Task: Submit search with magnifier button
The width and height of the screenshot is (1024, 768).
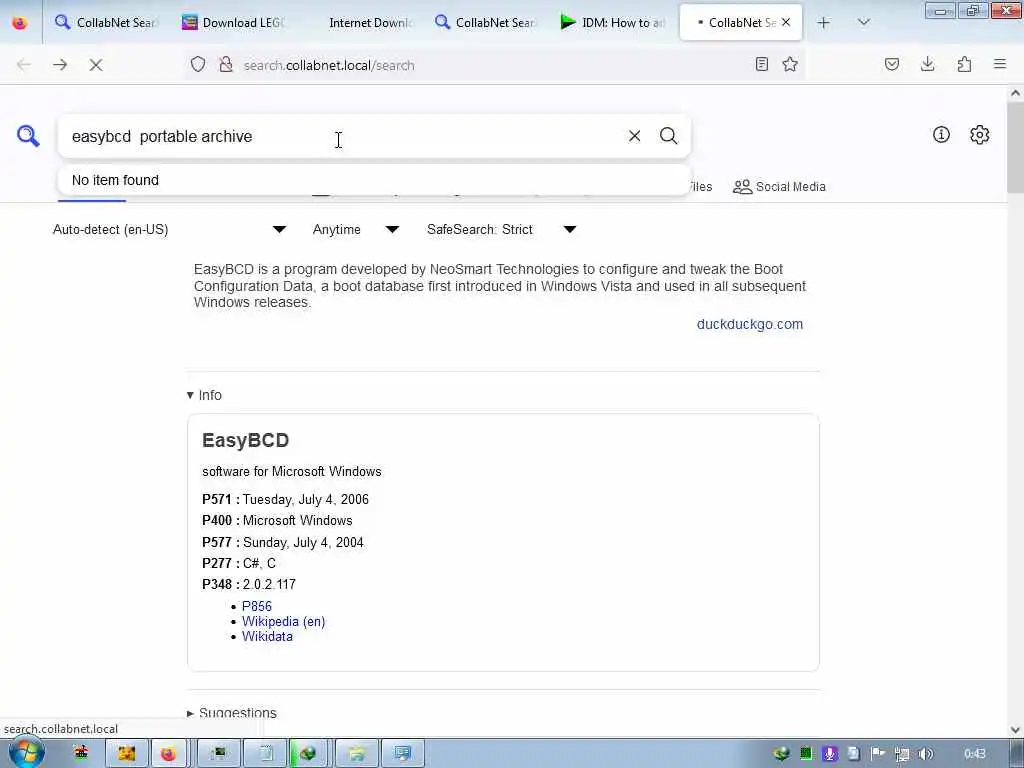Action: (668, 136)
